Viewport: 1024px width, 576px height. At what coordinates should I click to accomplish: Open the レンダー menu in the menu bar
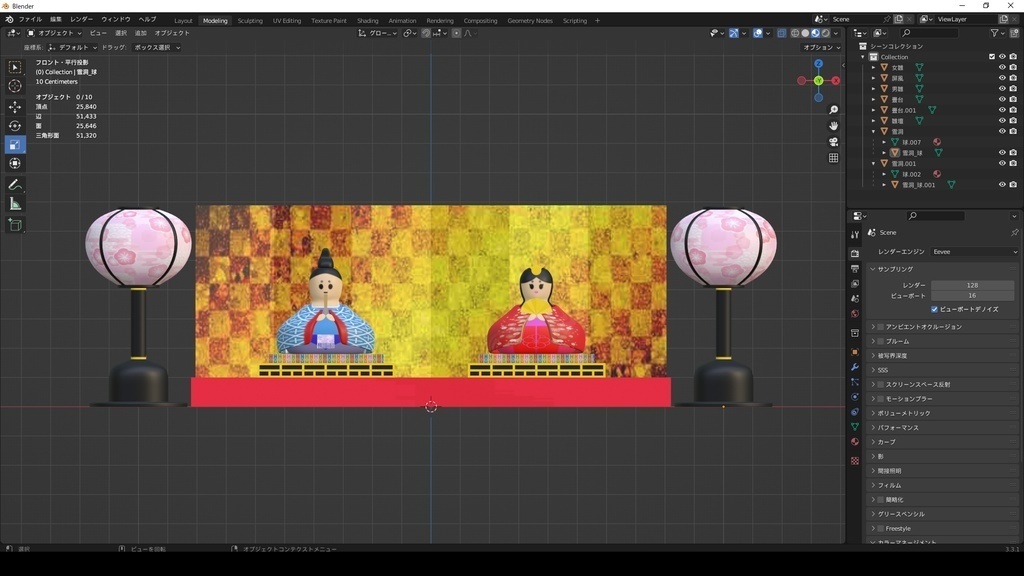84,18
